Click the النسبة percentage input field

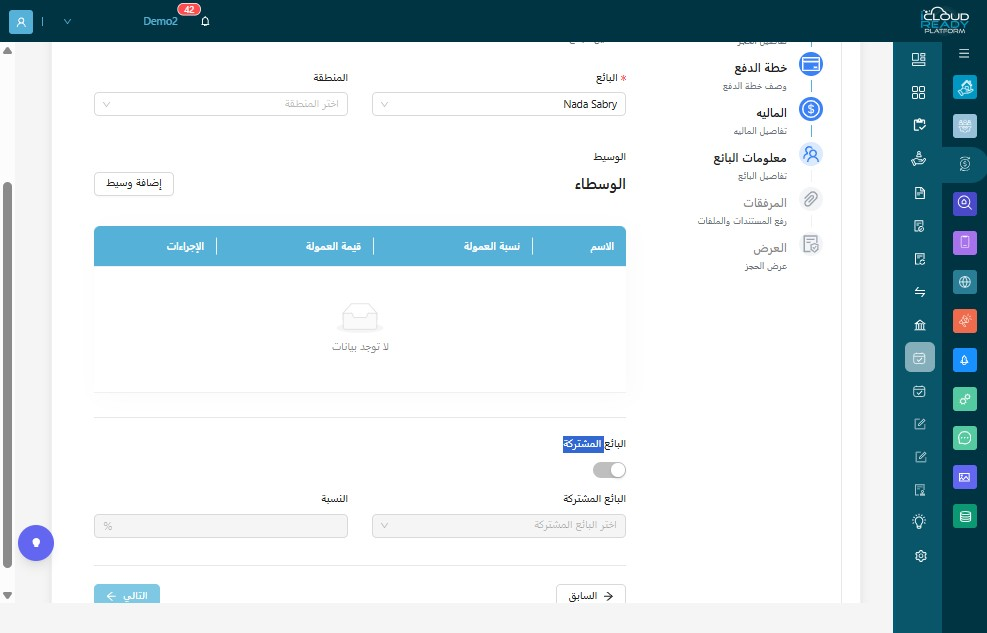point(221,525)
